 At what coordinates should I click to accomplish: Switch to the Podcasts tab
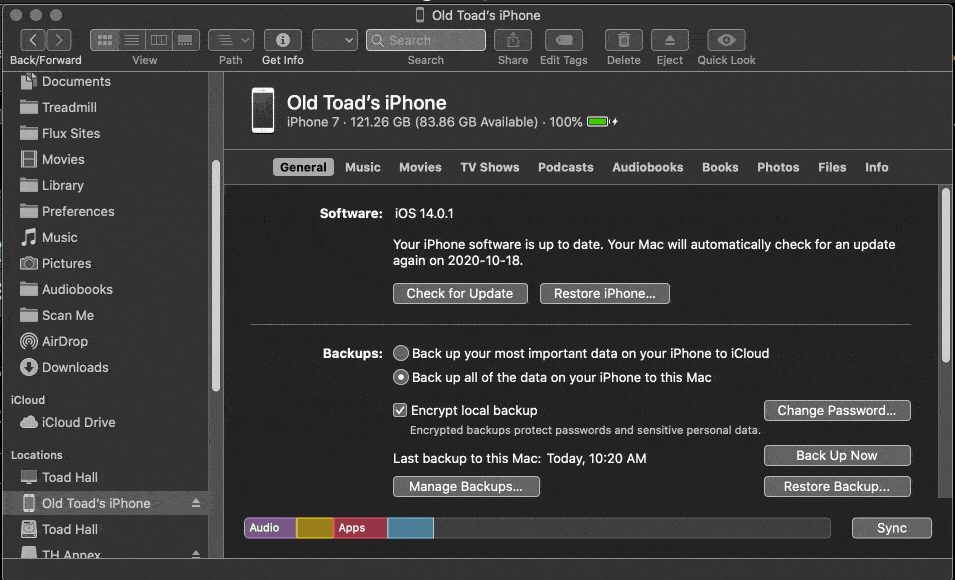coord(566,167)
